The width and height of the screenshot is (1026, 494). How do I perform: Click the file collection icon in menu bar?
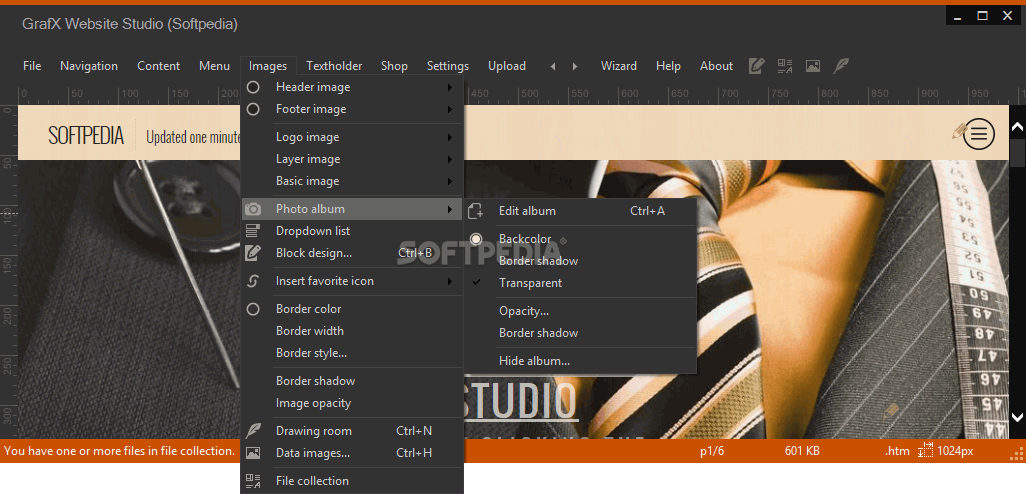click(x=785, y=65)
